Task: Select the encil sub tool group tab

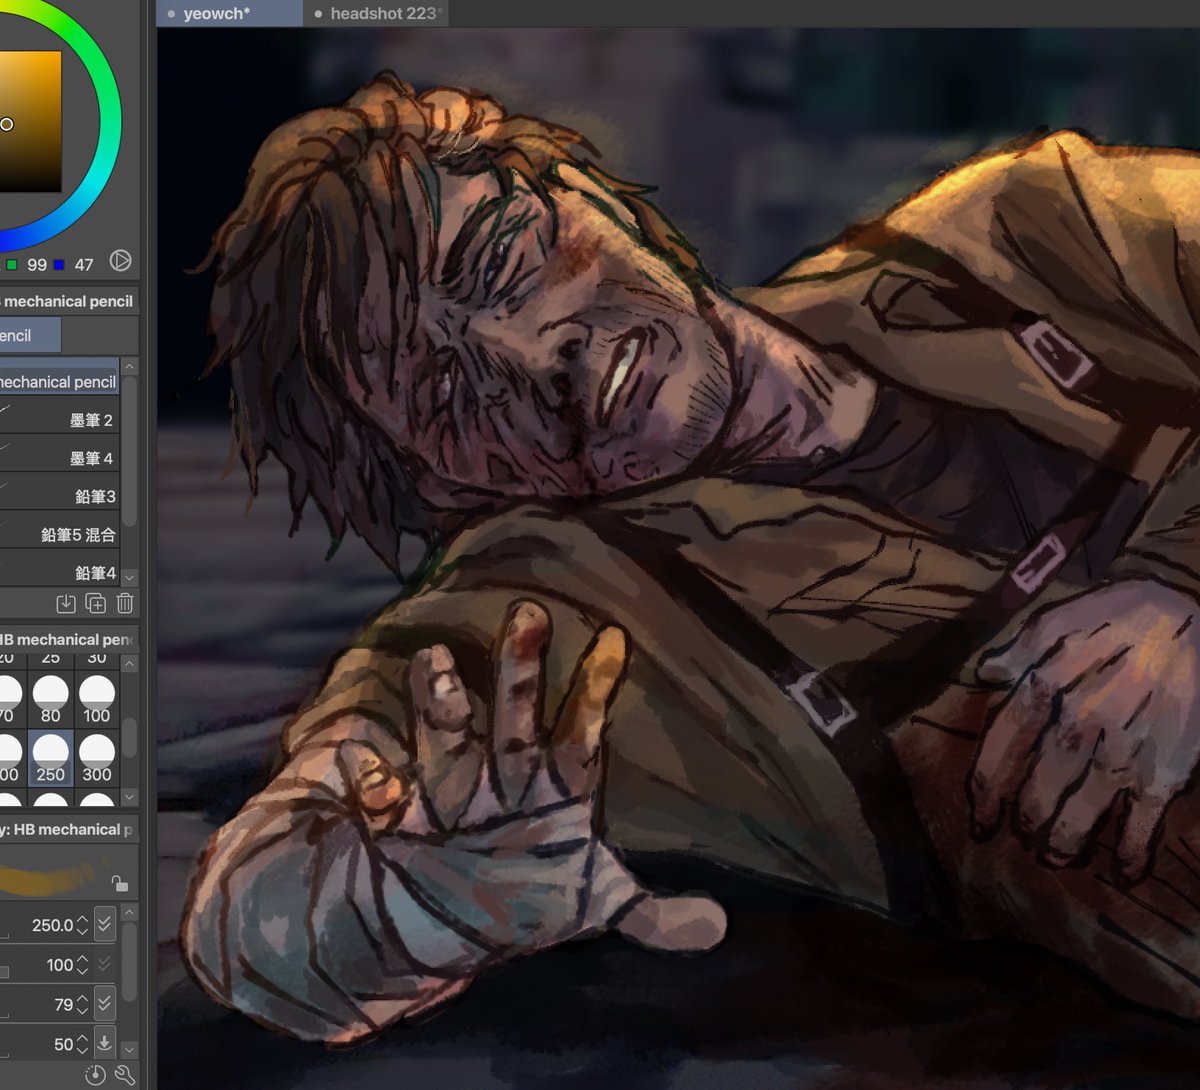Action: (x=29, y=335)
